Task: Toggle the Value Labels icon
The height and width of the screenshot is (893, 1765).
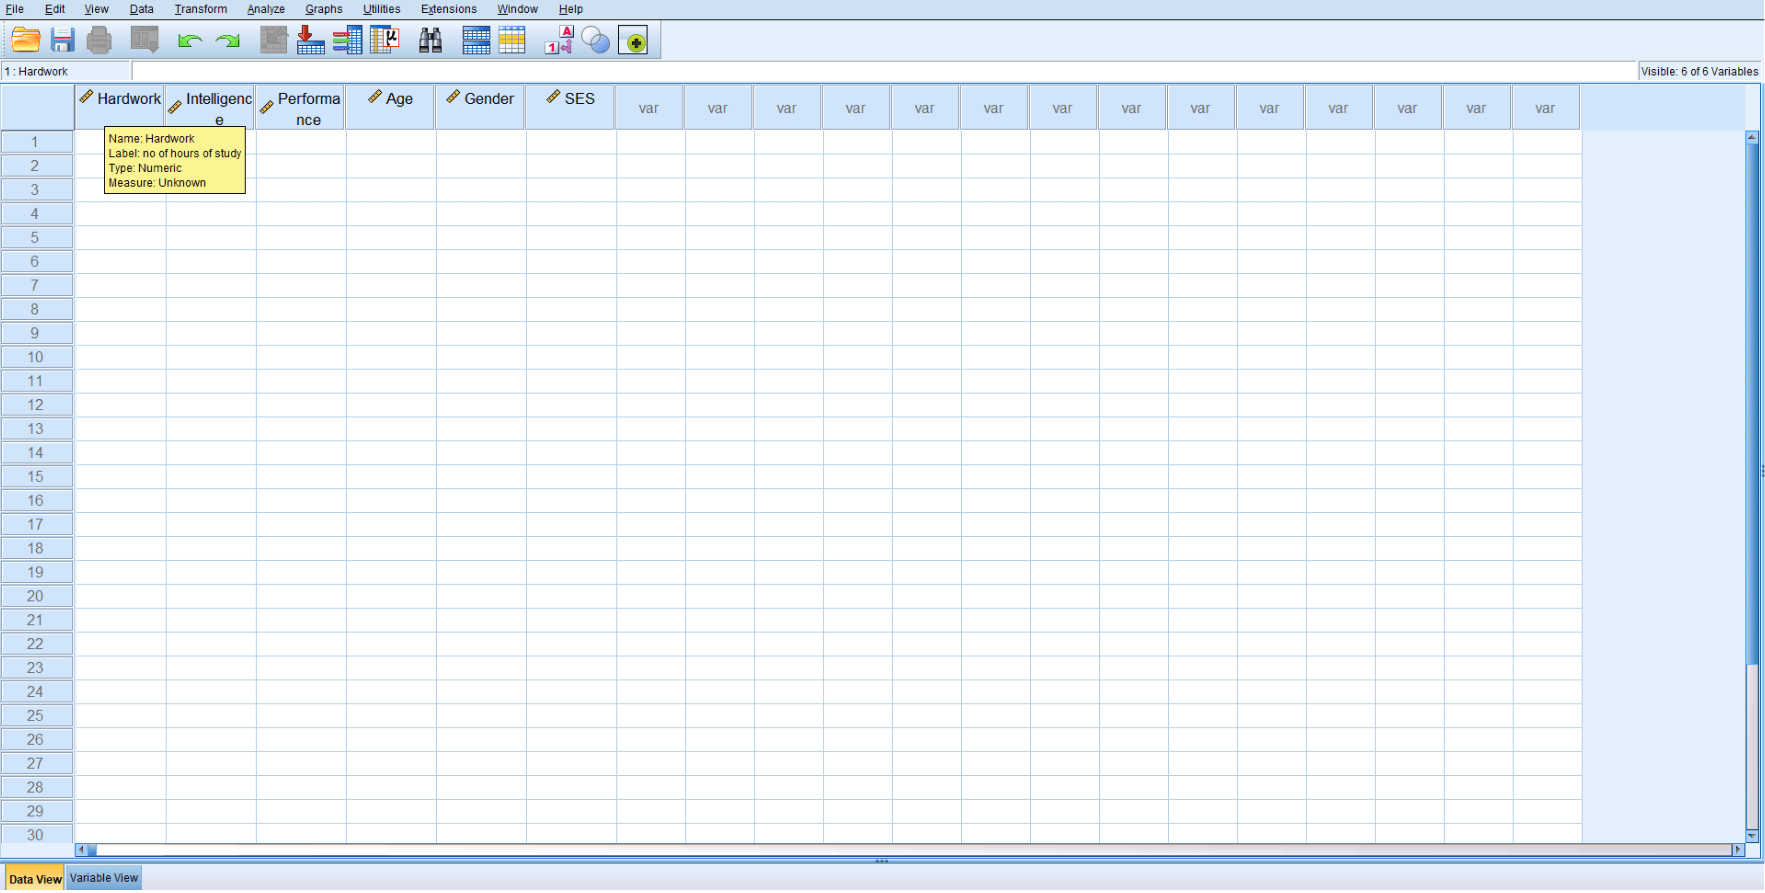Action: (x=559, y=40)
